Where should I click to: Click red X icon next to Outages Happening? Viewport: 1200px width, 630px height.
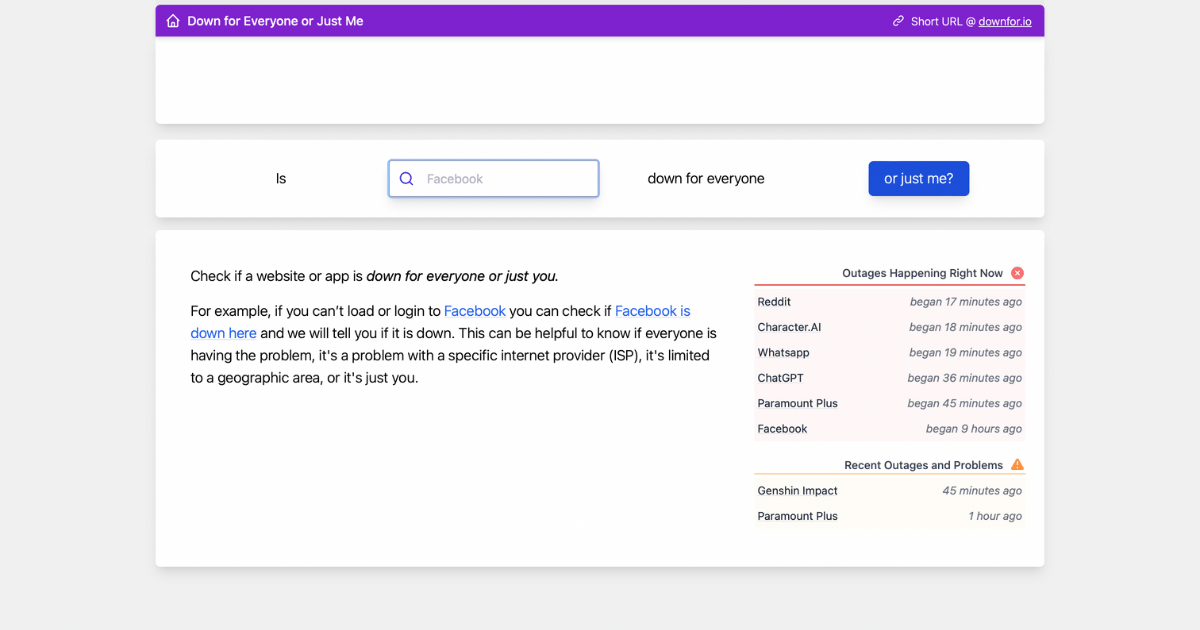1017,273
